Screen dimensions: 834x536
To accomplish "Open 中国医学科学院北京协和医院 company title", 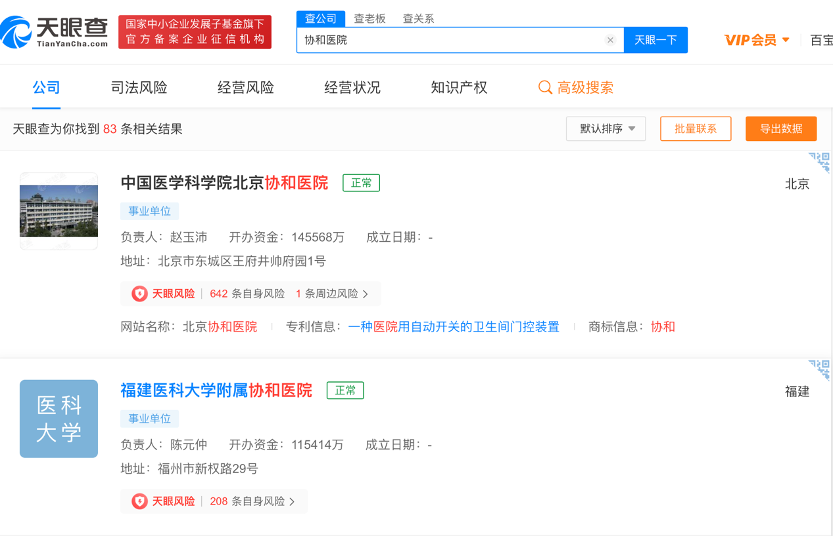I will (x=224, y=183).
